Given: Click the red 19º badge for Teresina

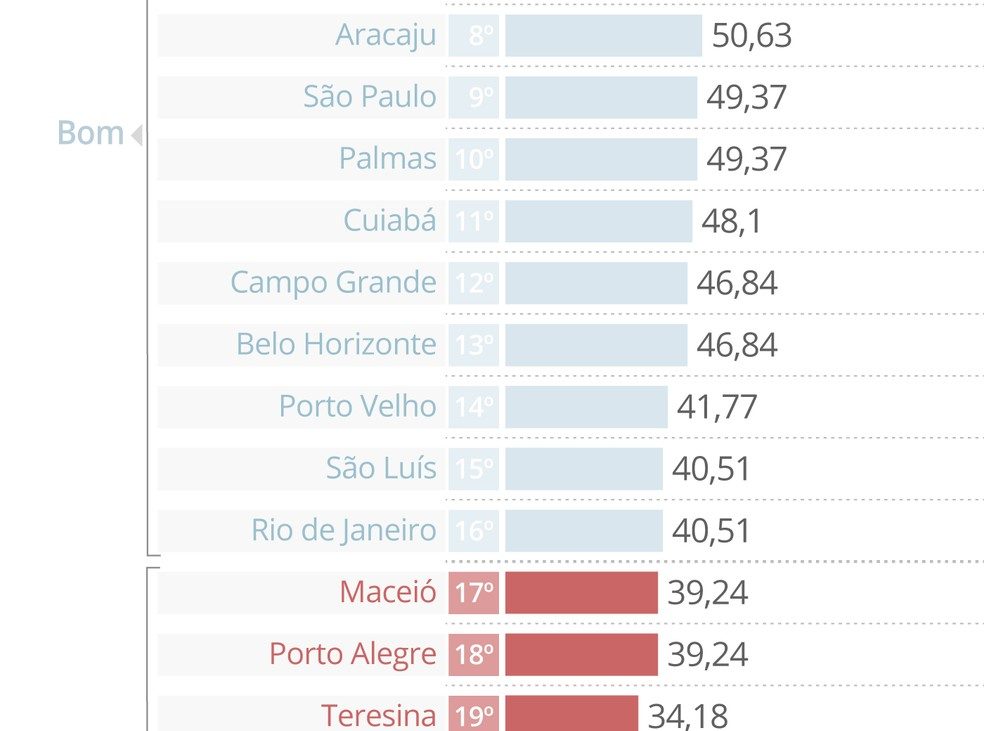Looking at the screenshot, I should (x=474, y=716).
